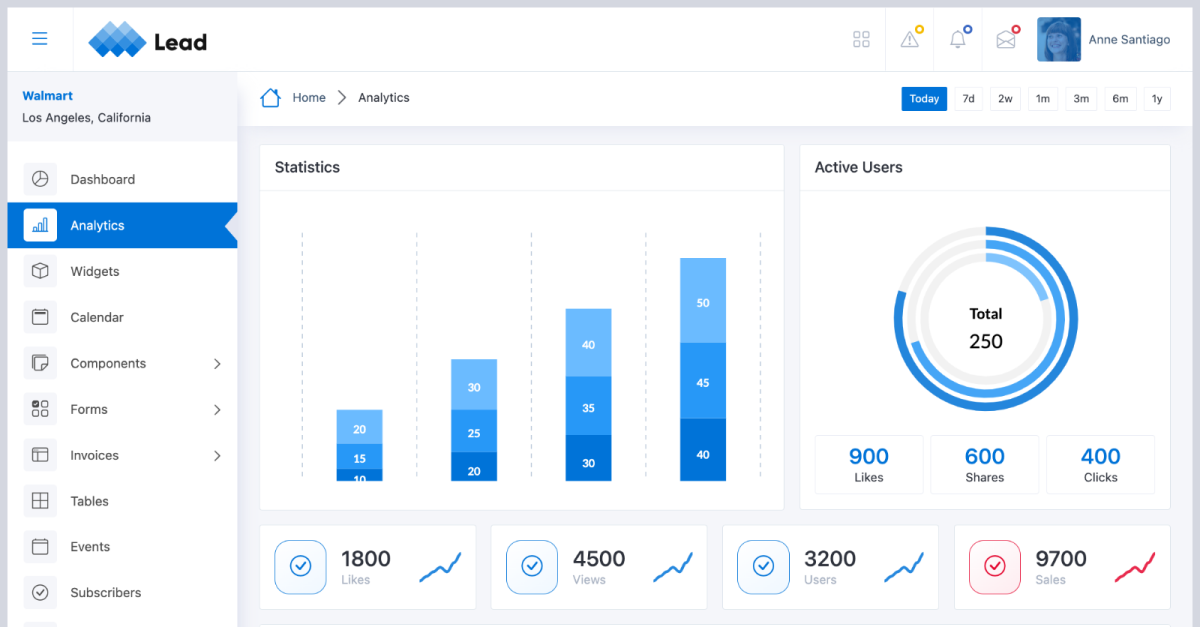Viewport: 1200px width, 627px height.
Task: Click the Tables icon in the sidebar
Action: [x=40, y=501]
